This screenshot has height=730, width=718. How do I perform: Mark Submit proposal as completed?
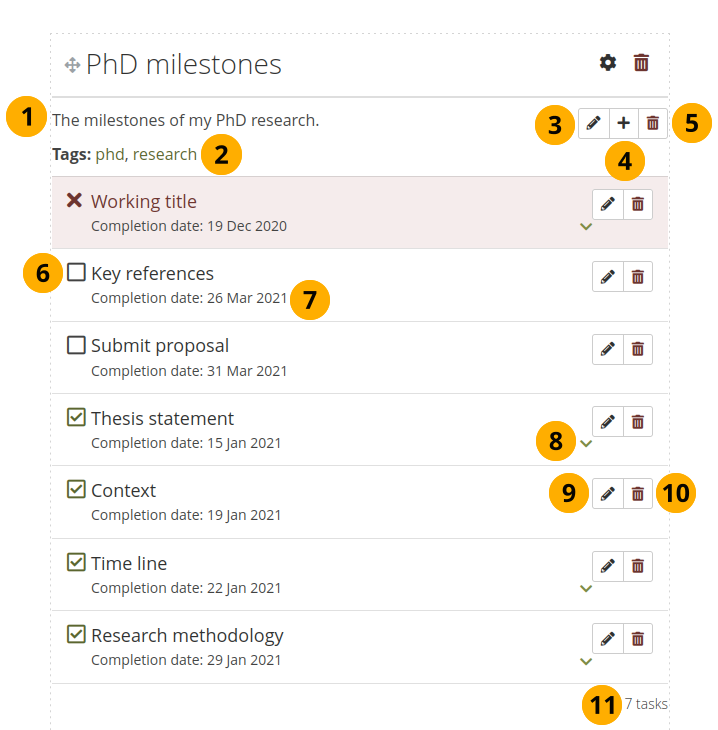(x=76, y=345)
